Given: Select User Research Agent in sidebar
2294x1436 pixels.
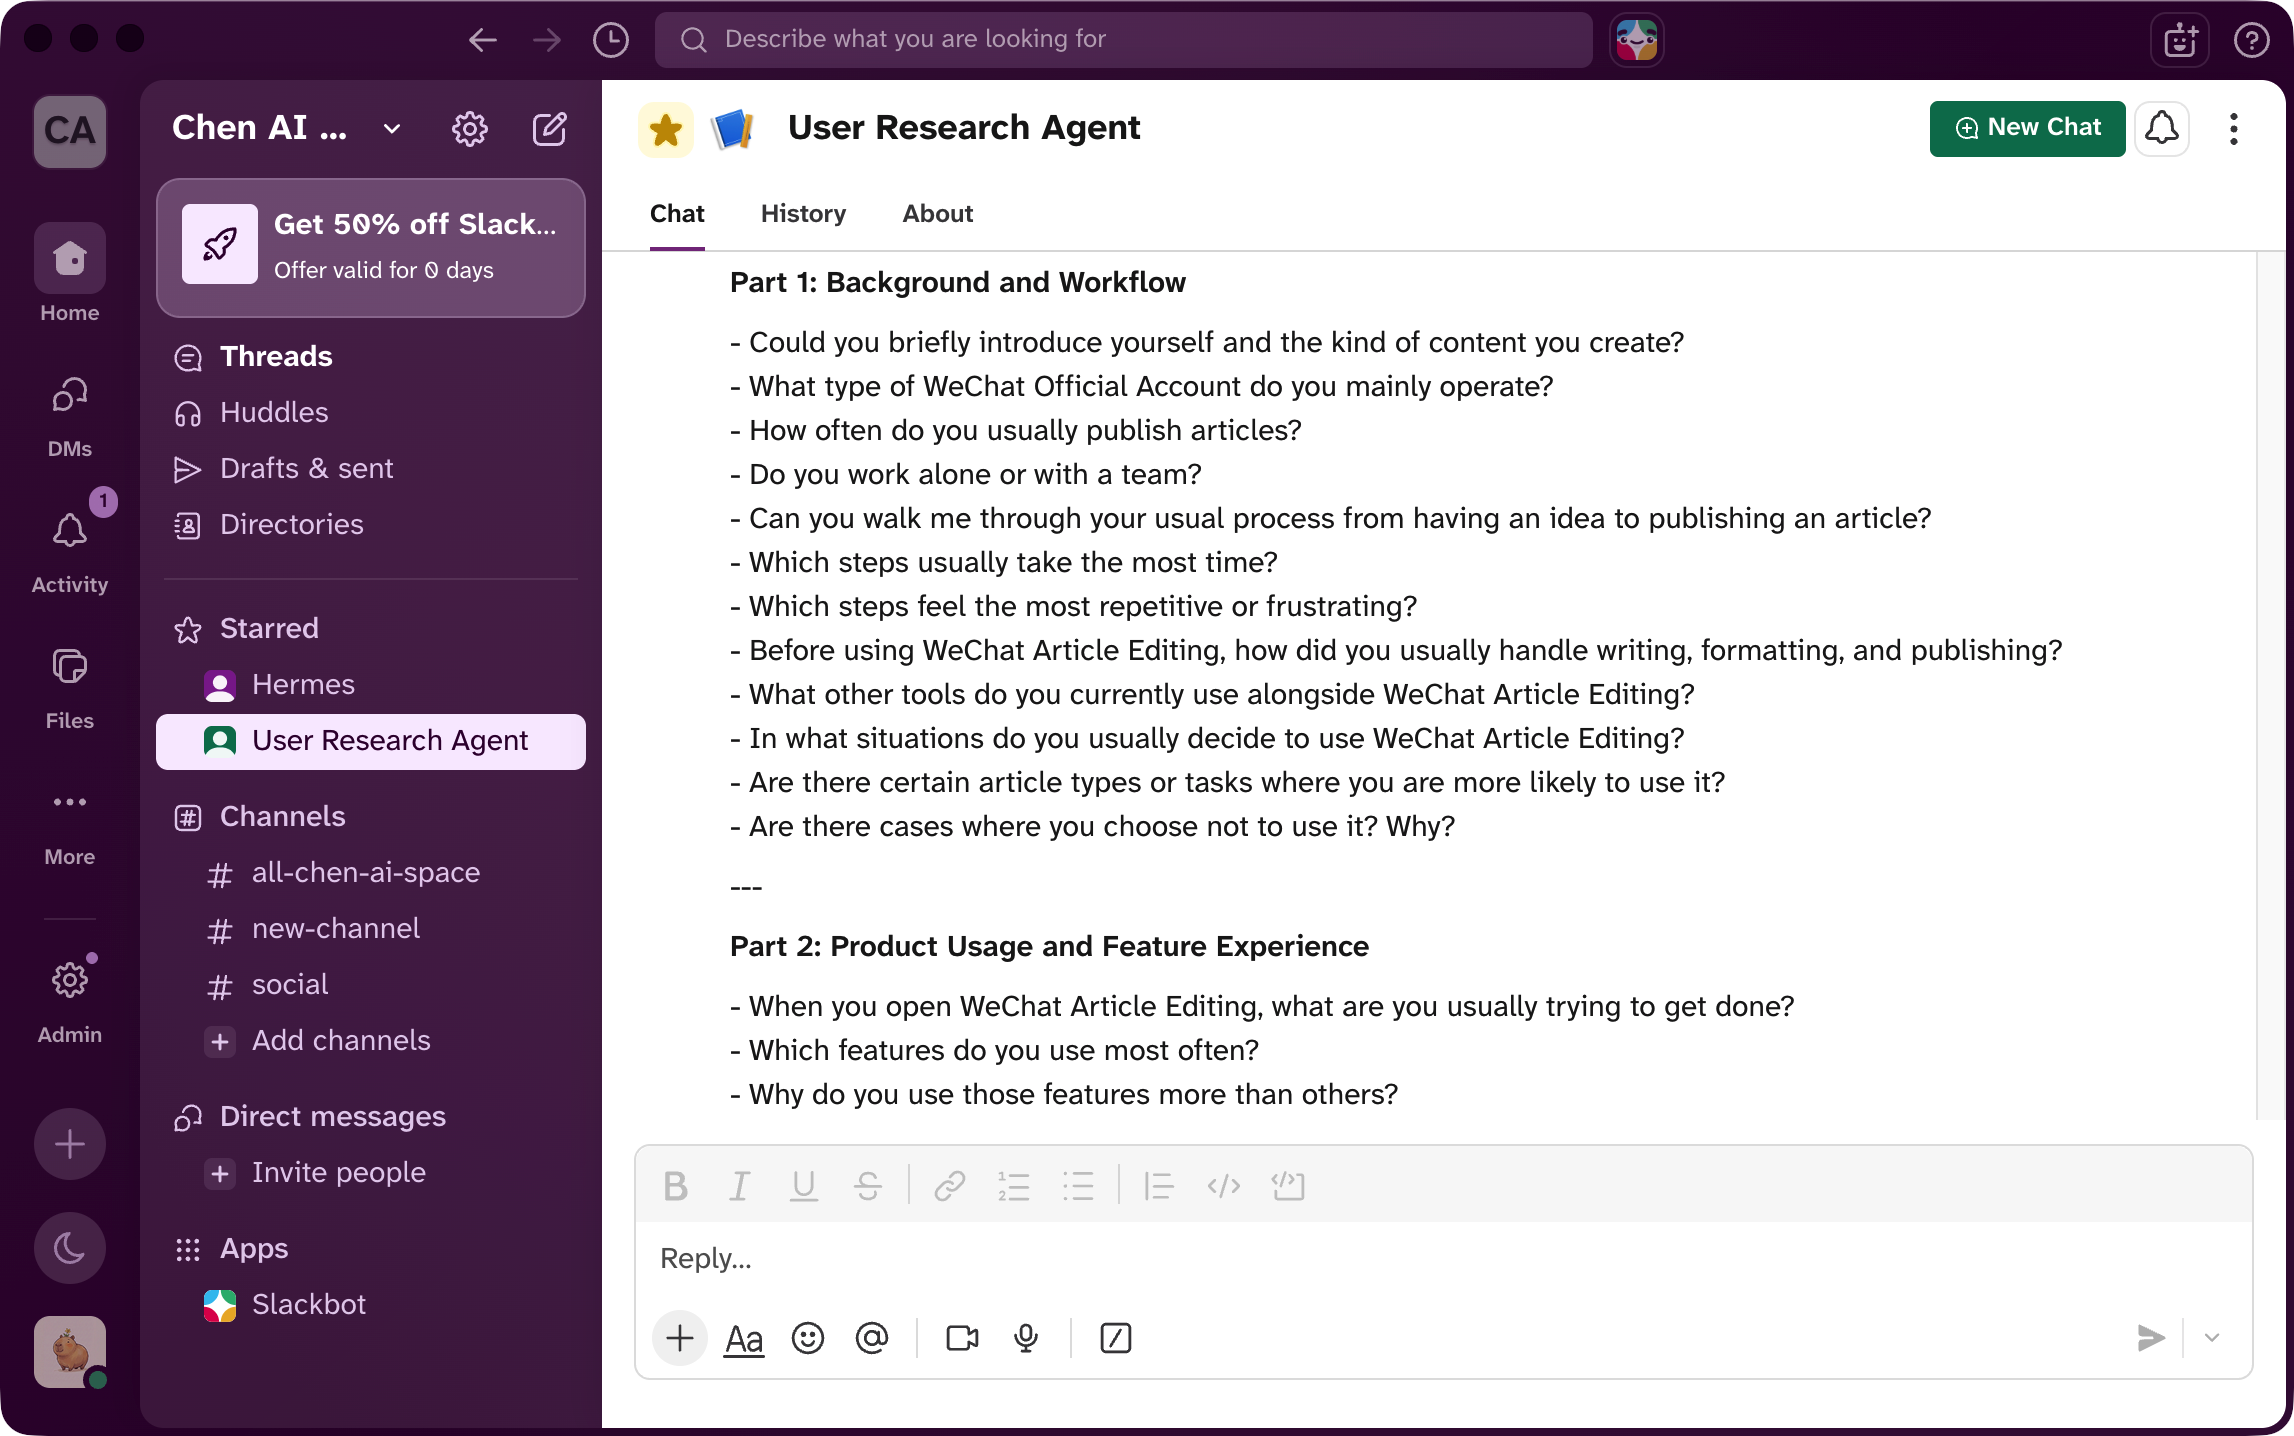Looking at the screenshot, I should coord(371,741).
